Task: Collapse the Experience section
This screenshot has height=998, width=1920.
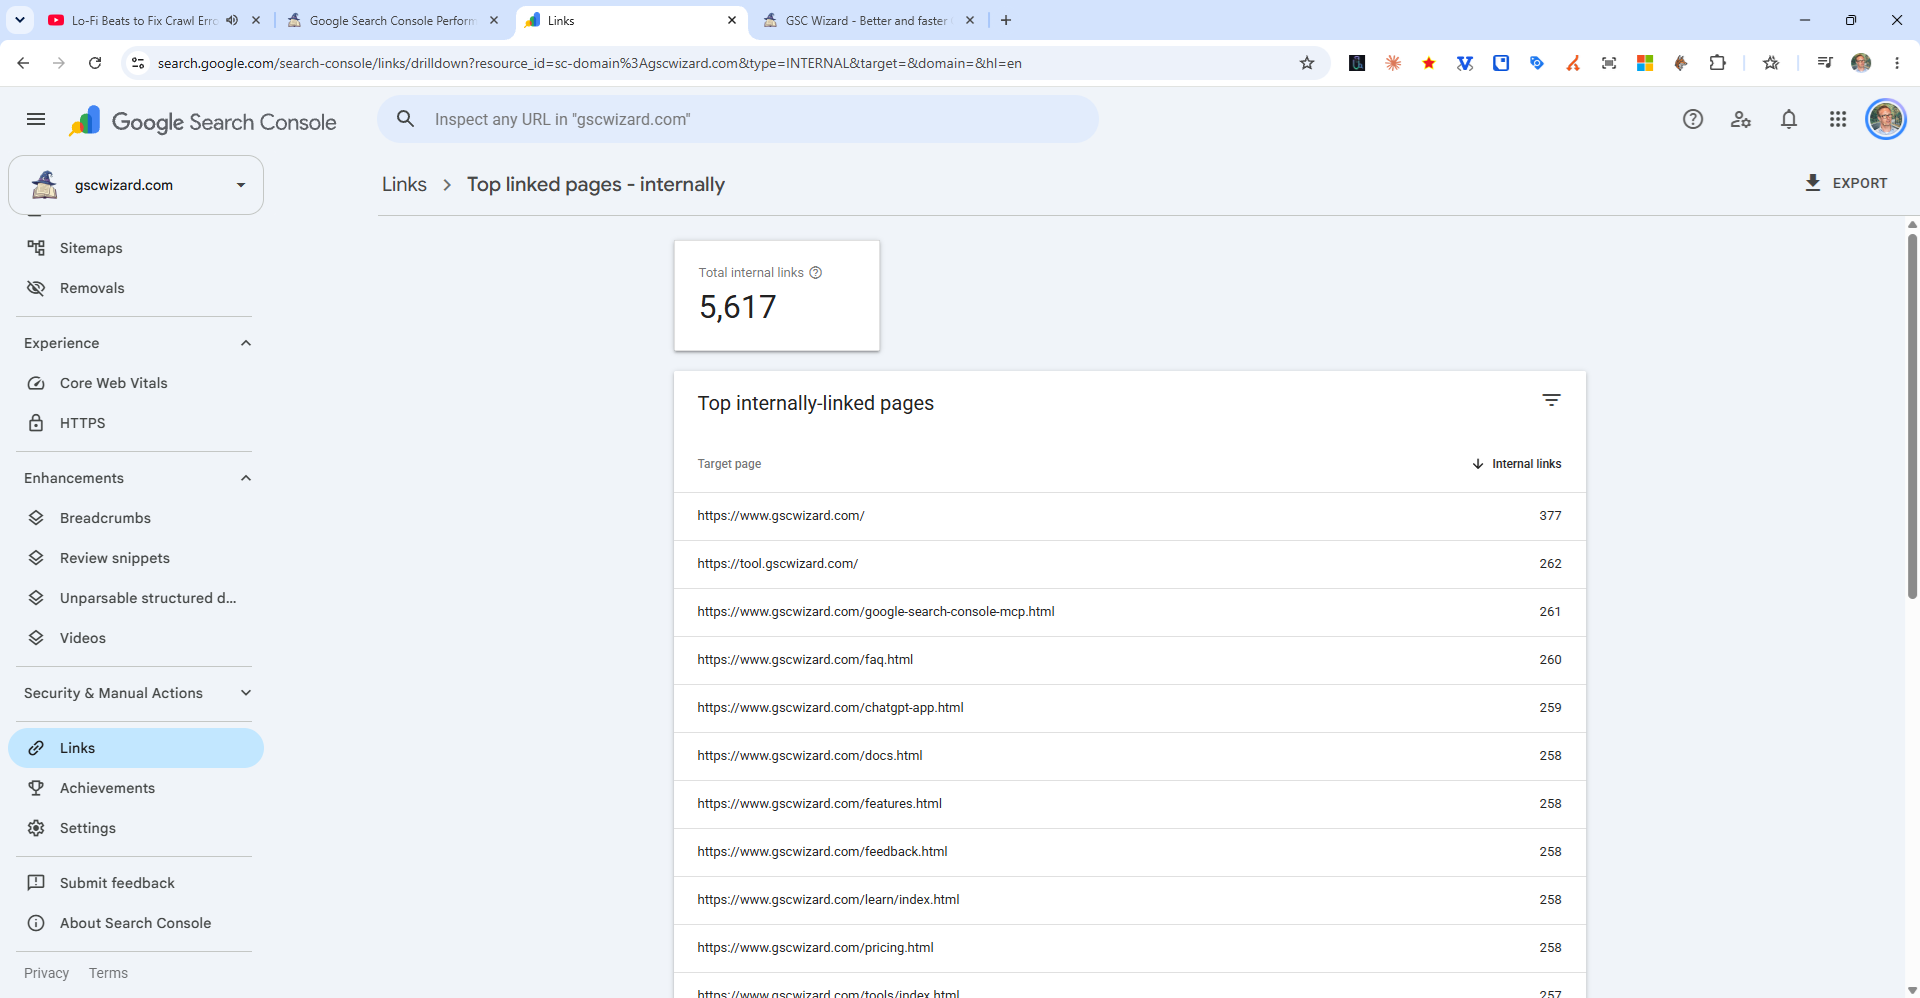Action: coord(246,343)
